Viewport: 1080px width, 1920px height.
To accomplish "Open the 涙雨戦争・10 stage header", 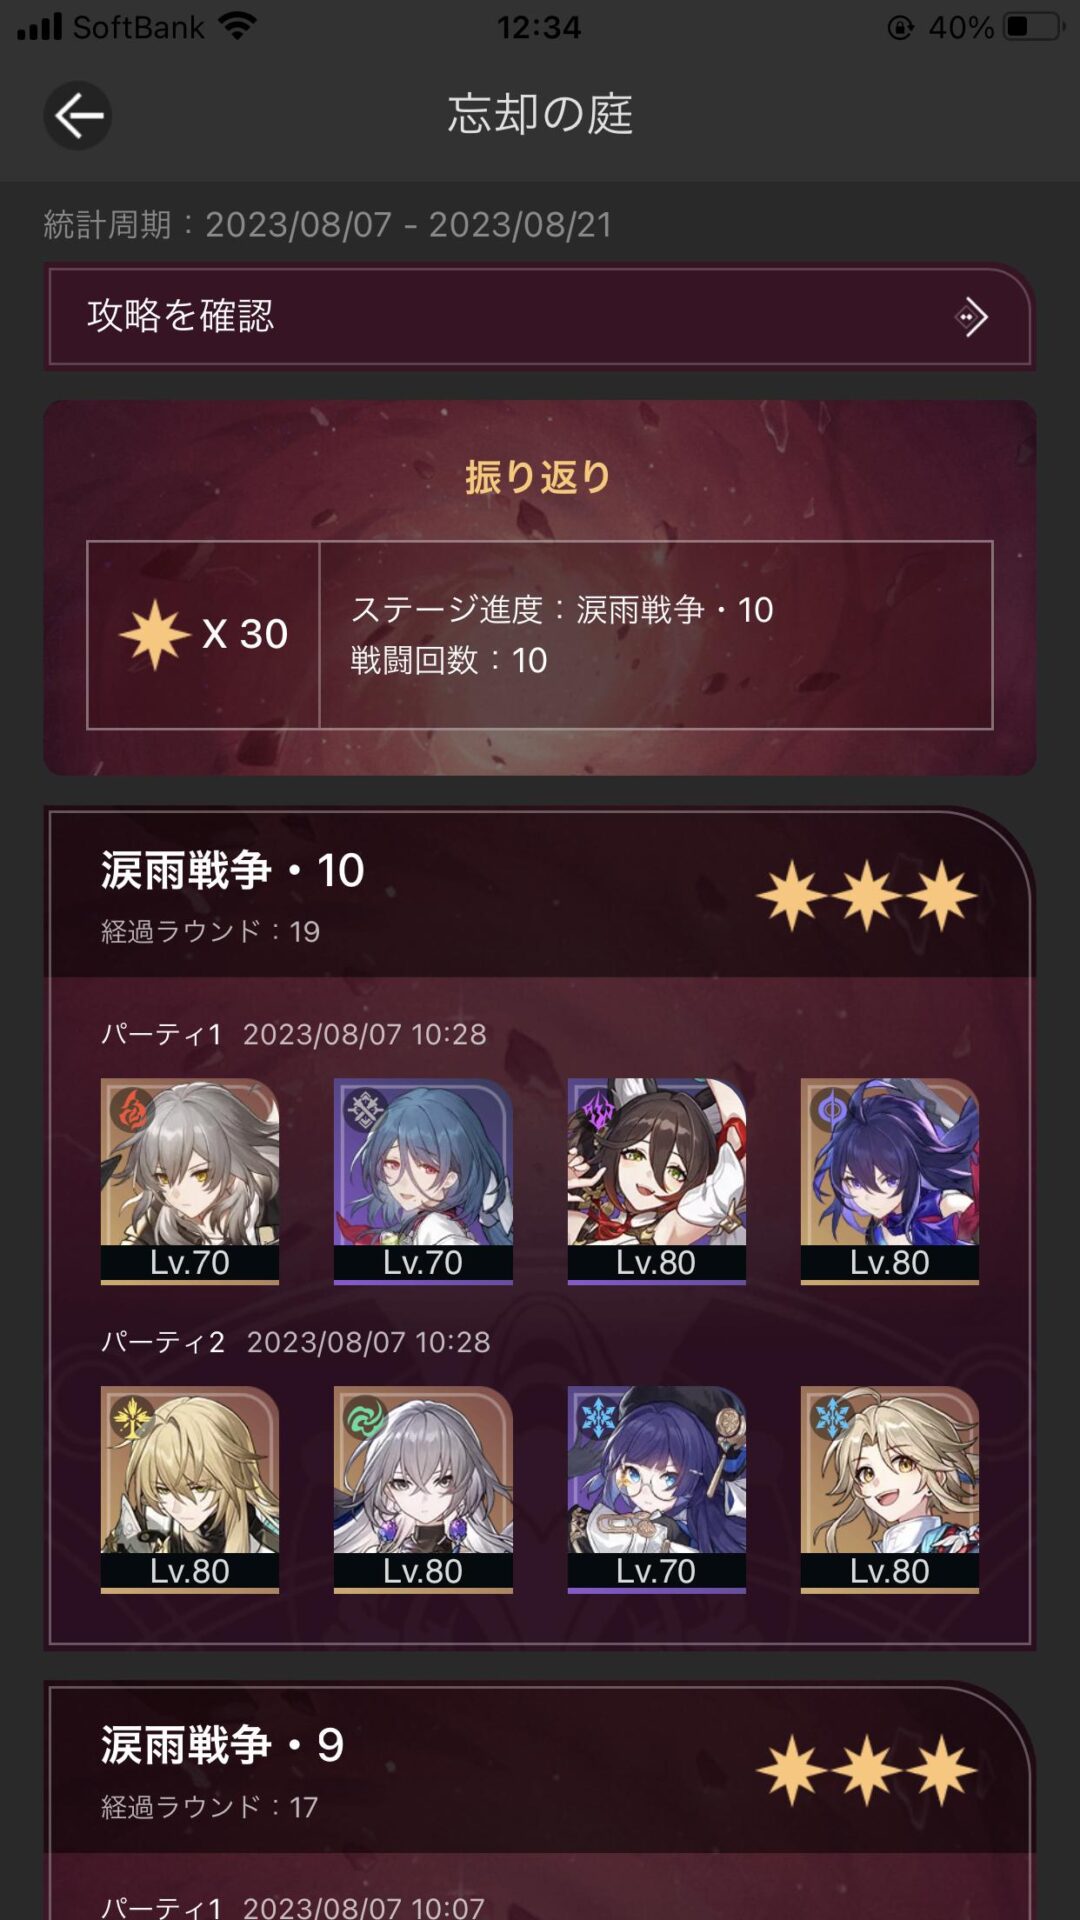I will (x=540, y=895).
